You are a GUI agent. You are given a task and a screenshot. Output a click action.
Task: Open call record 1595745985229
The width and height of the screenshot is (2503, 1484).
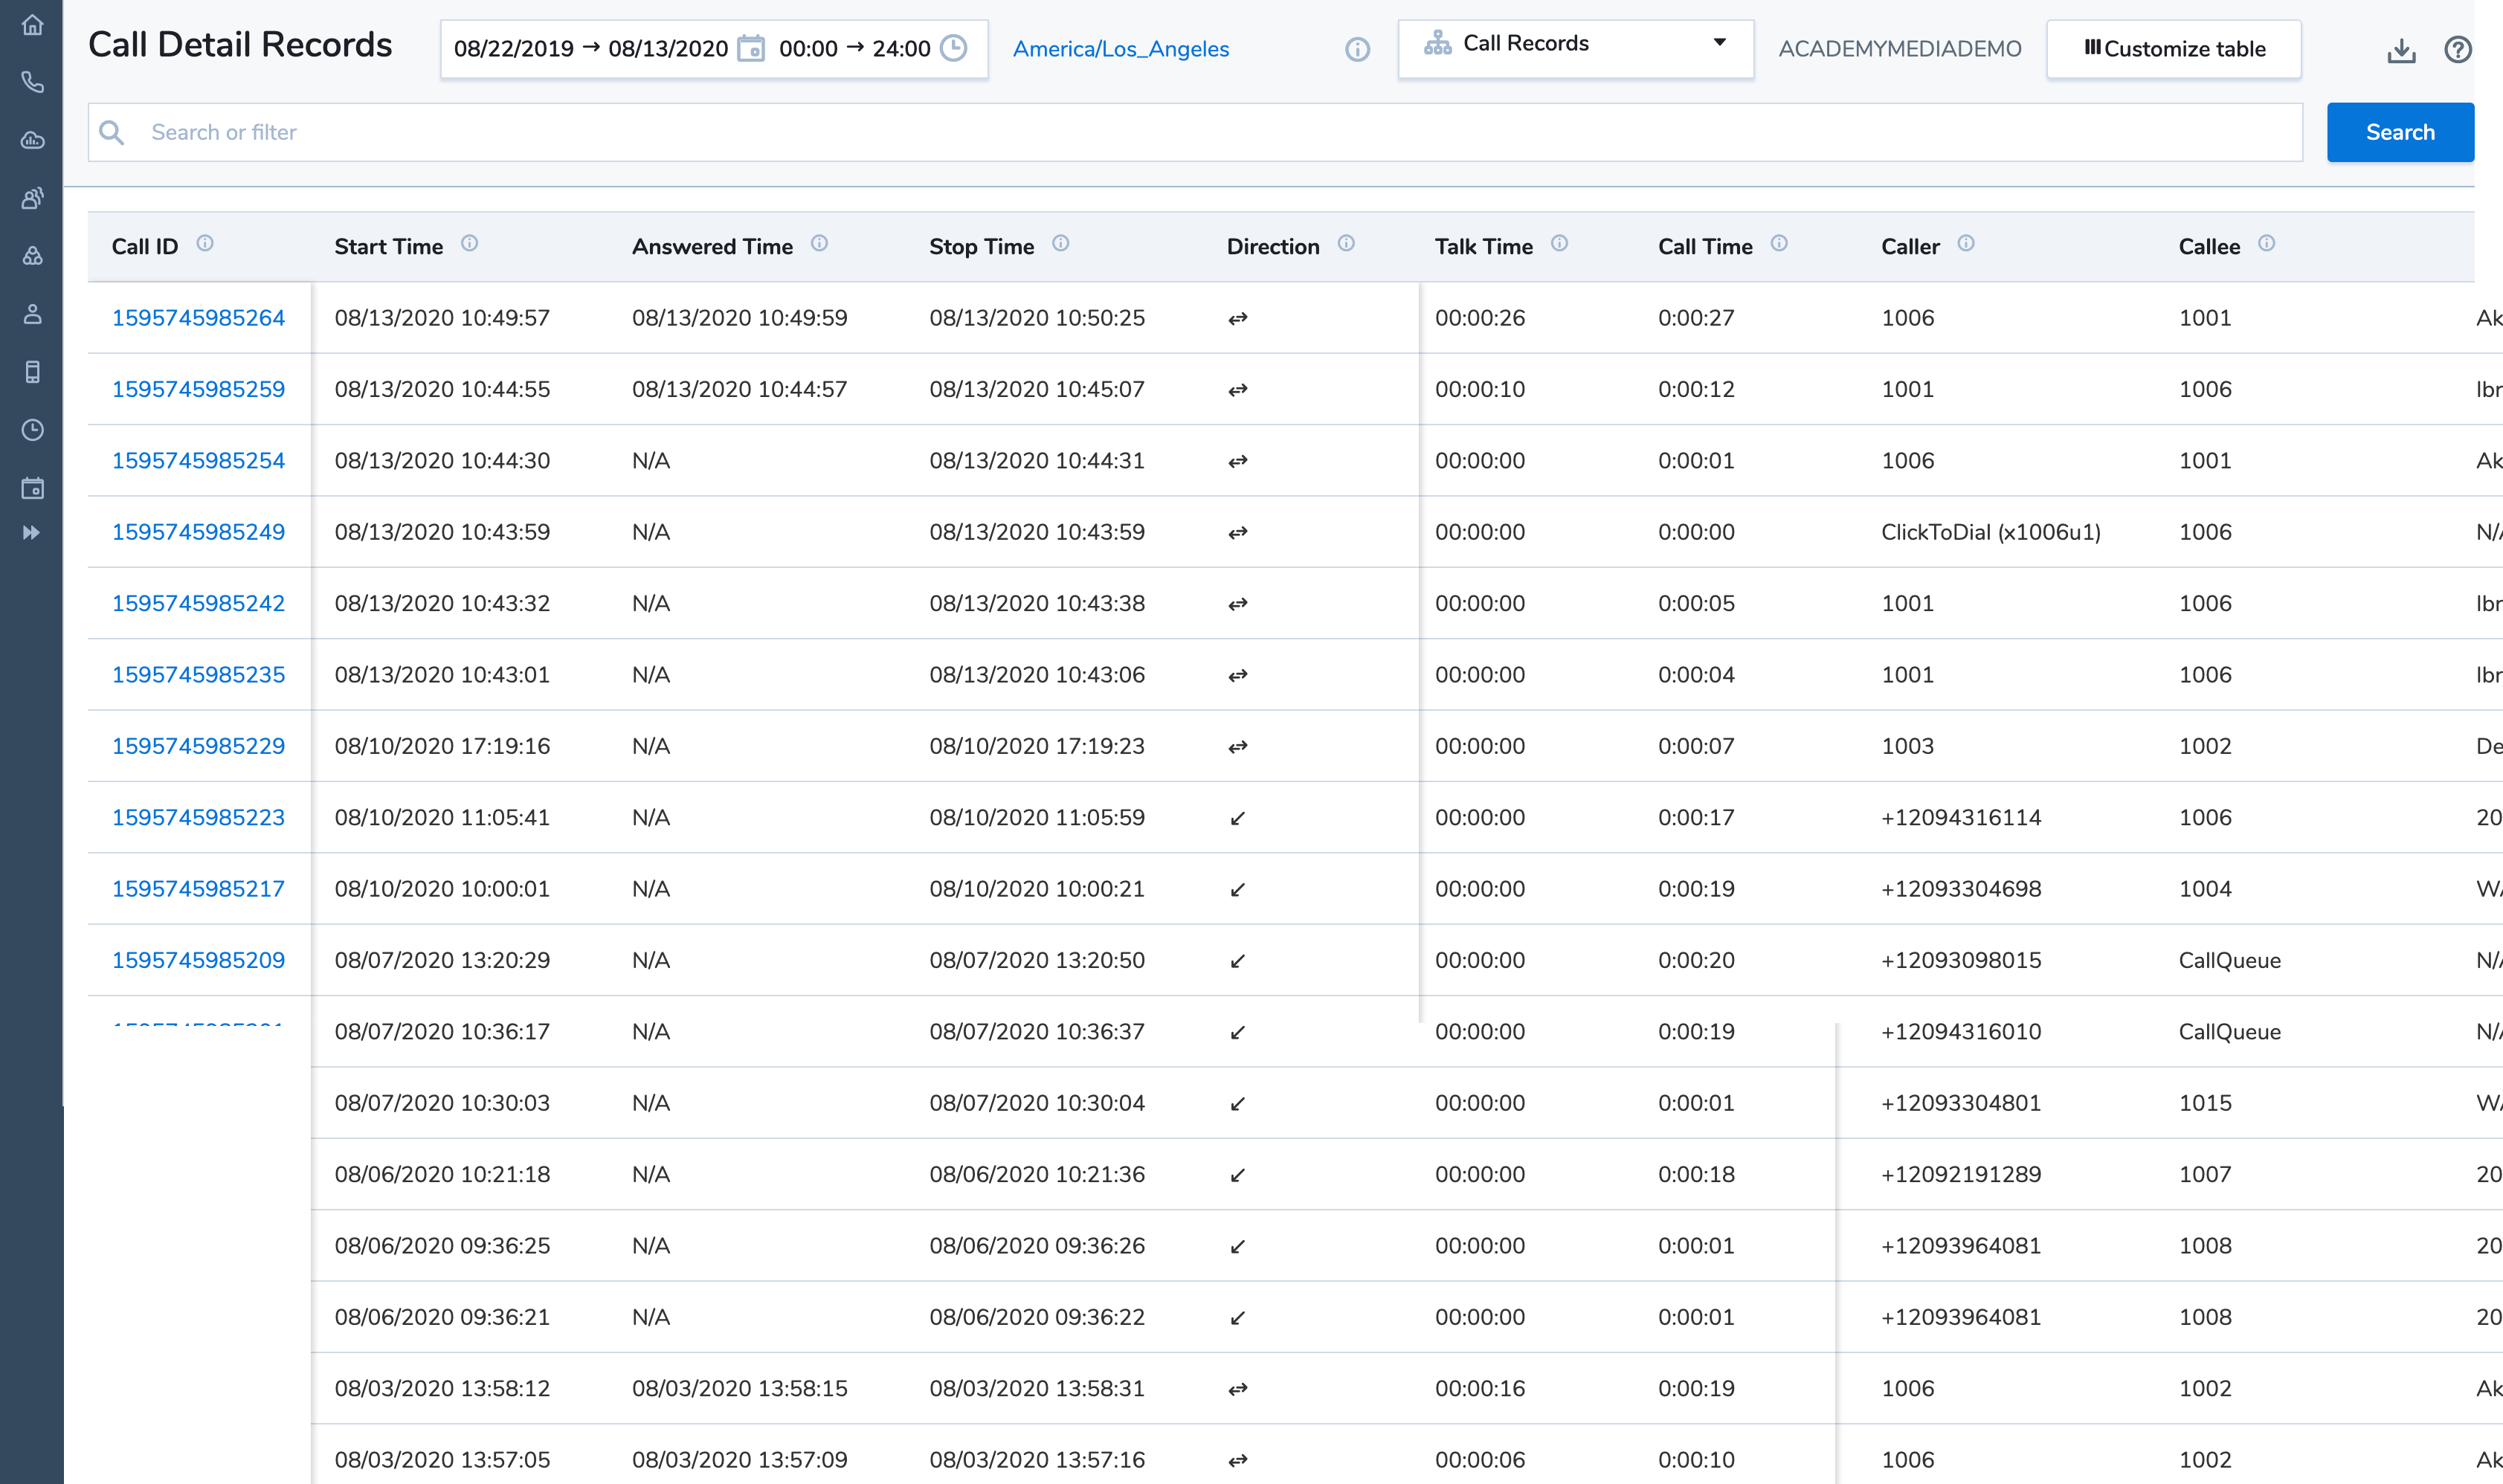(198, 746)
